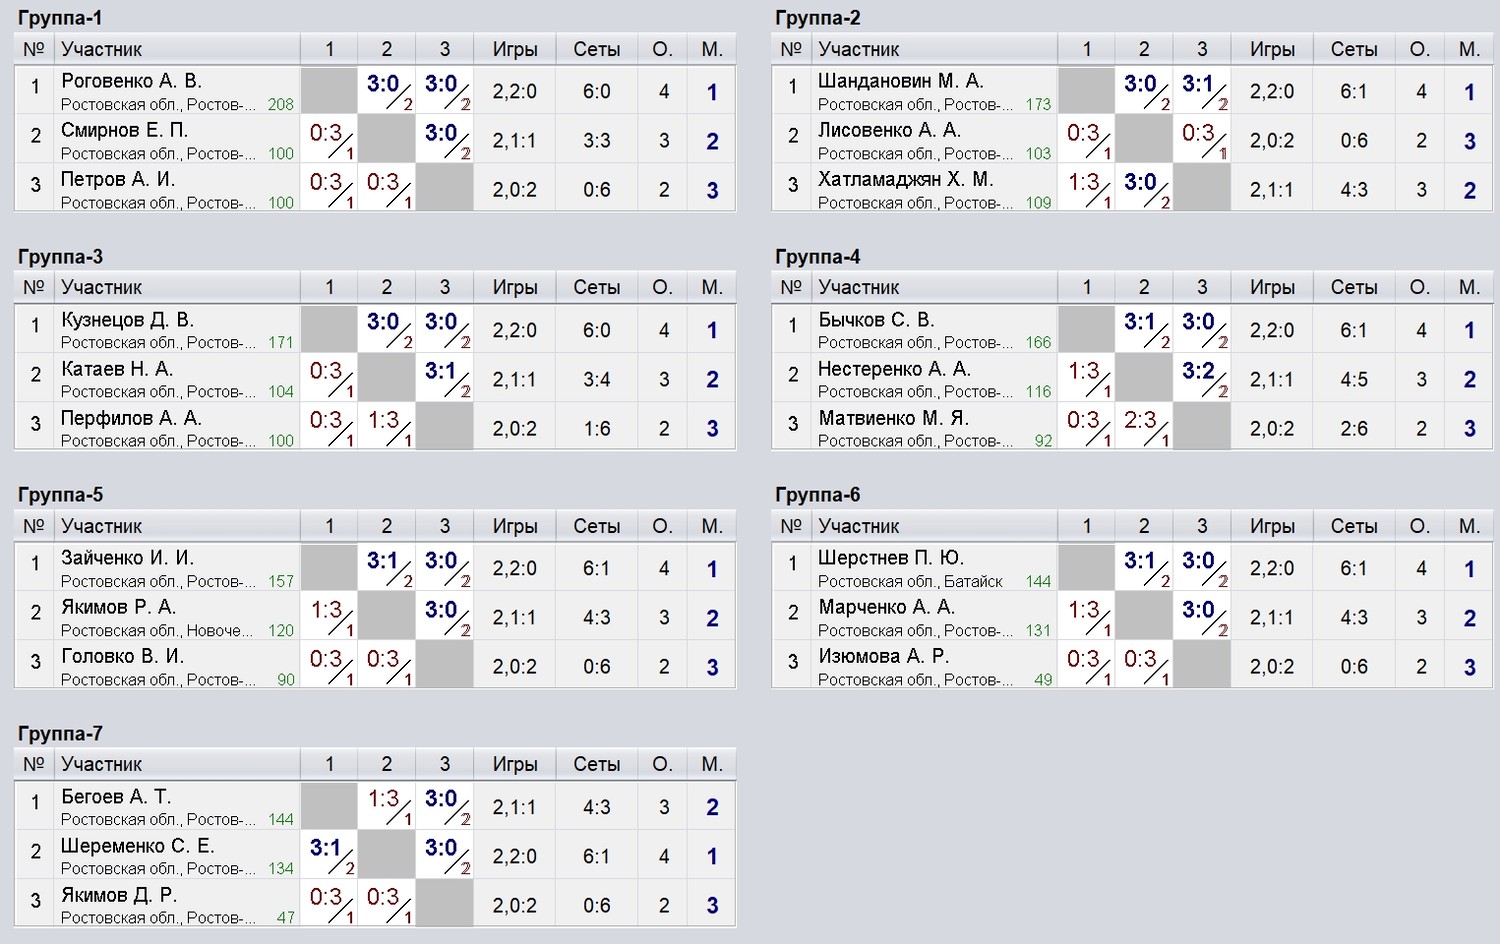Image resolution: width=1500 pixels, height=944 pixels.
Task: Click the Группа-7 heading
Action: 60,734
